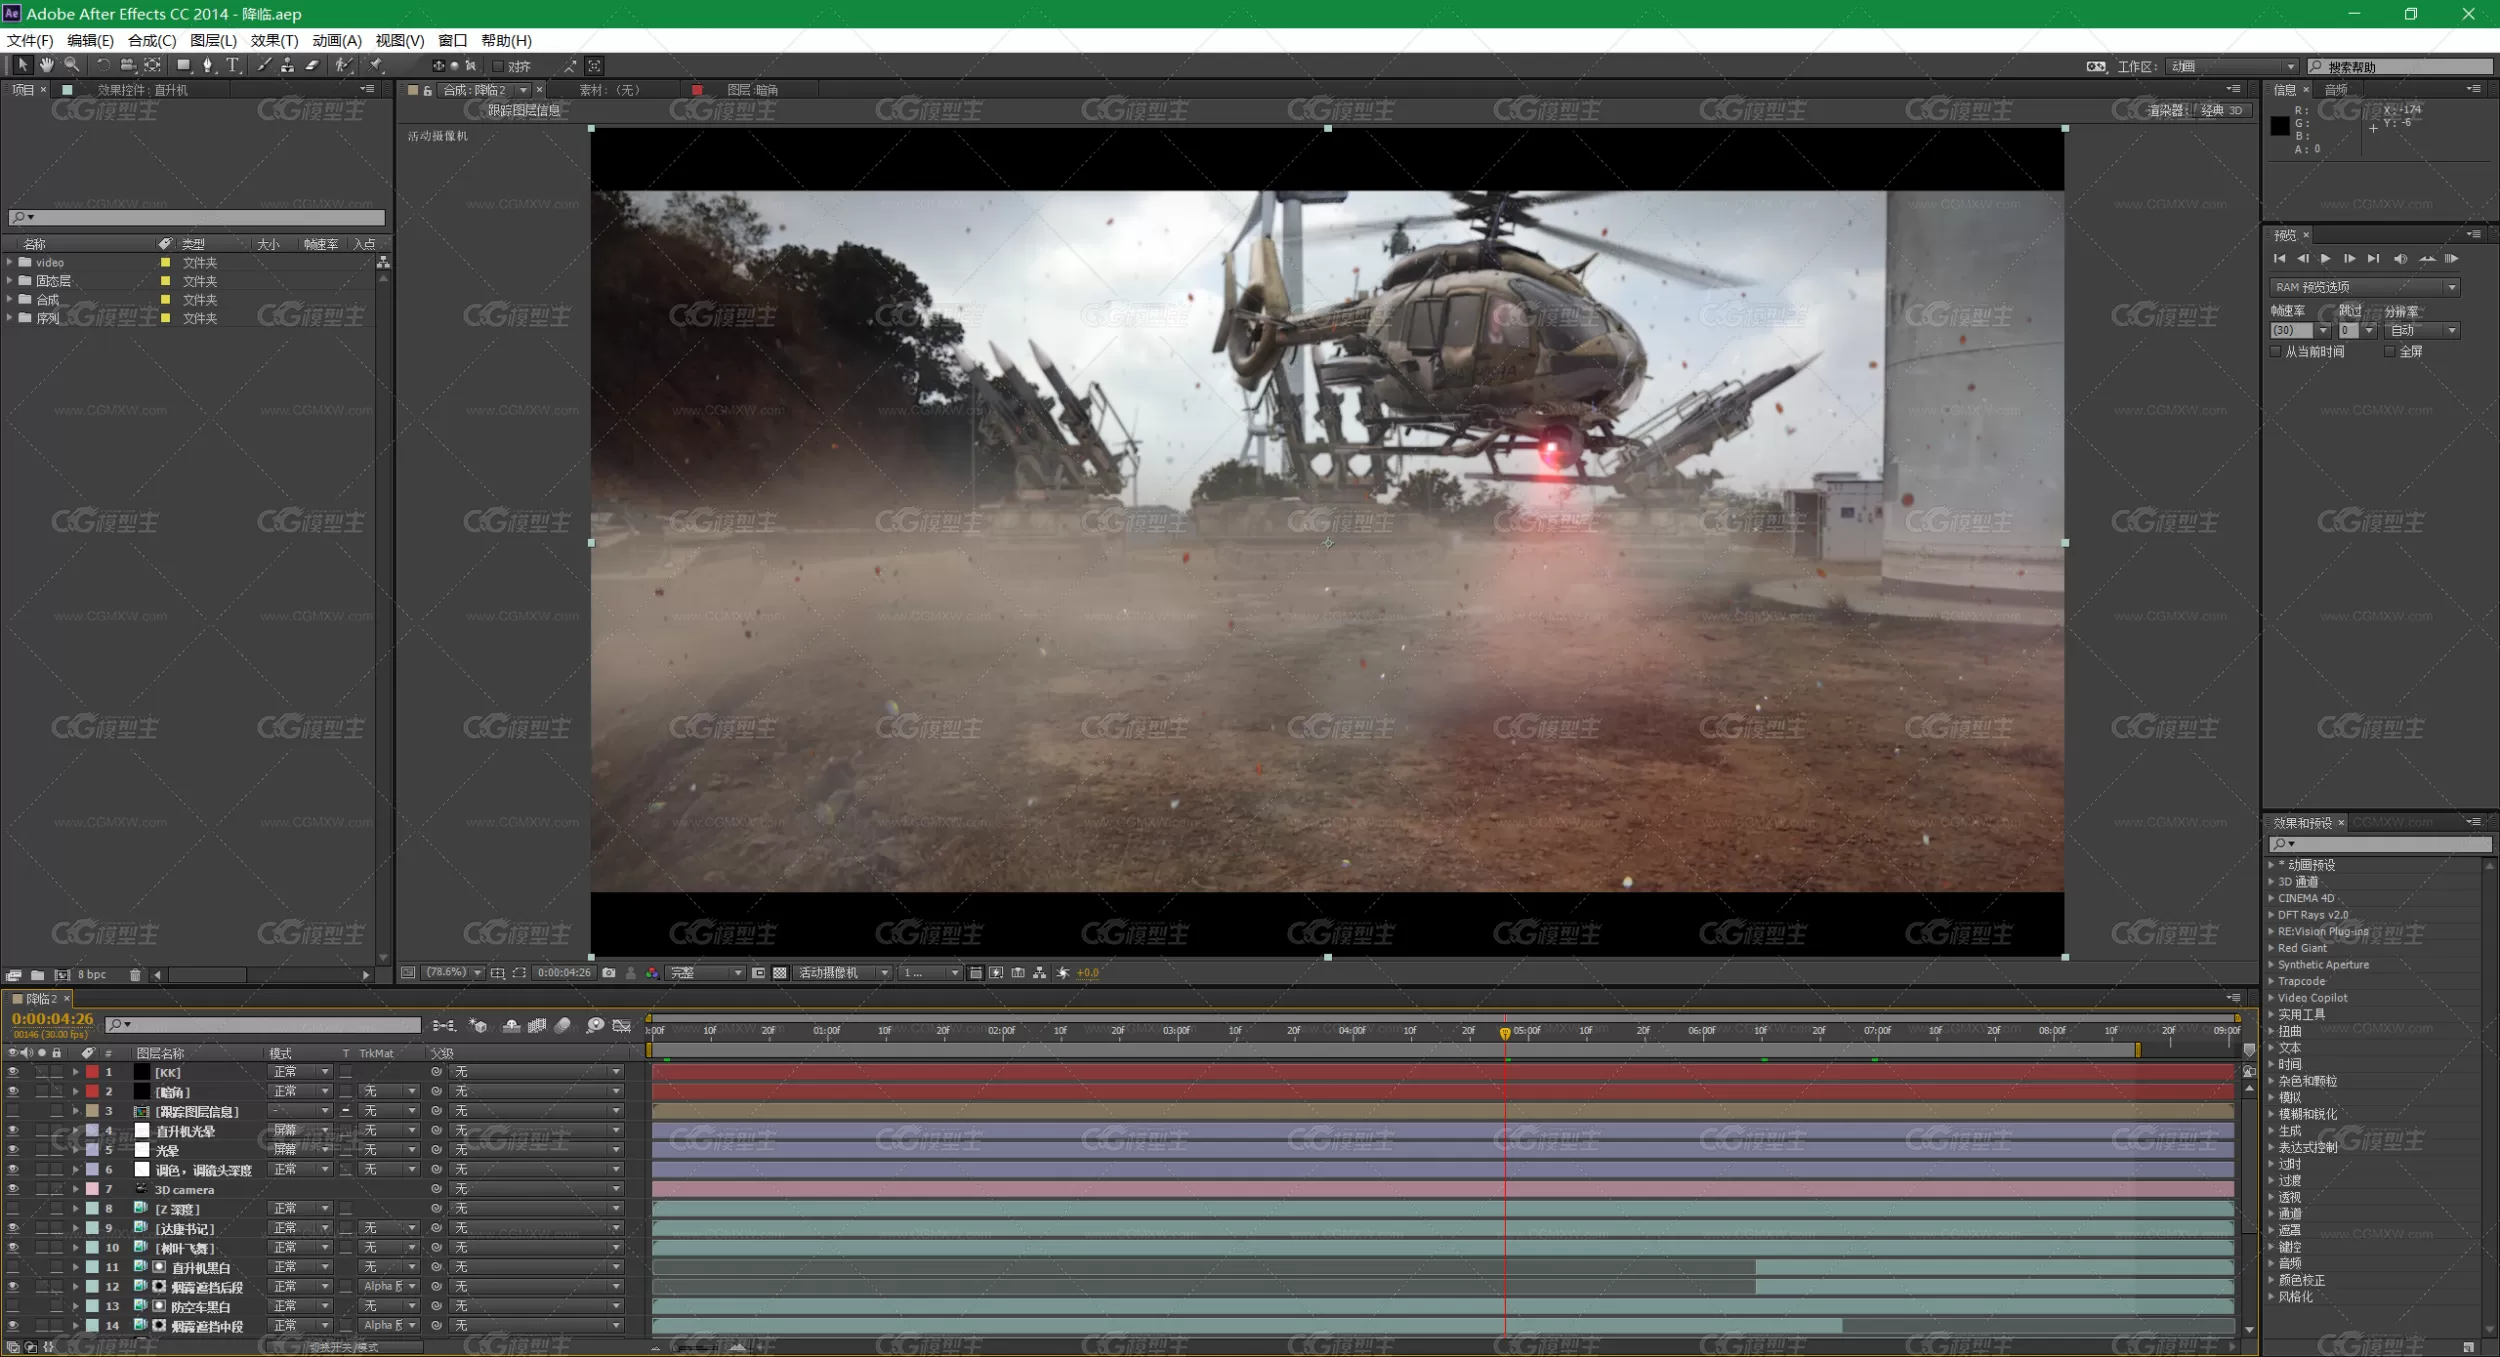This screenshot has height=1357, width=2500.
Task: Toggle motion blur switch in timeline header
Action: [x=563, y=1026]
